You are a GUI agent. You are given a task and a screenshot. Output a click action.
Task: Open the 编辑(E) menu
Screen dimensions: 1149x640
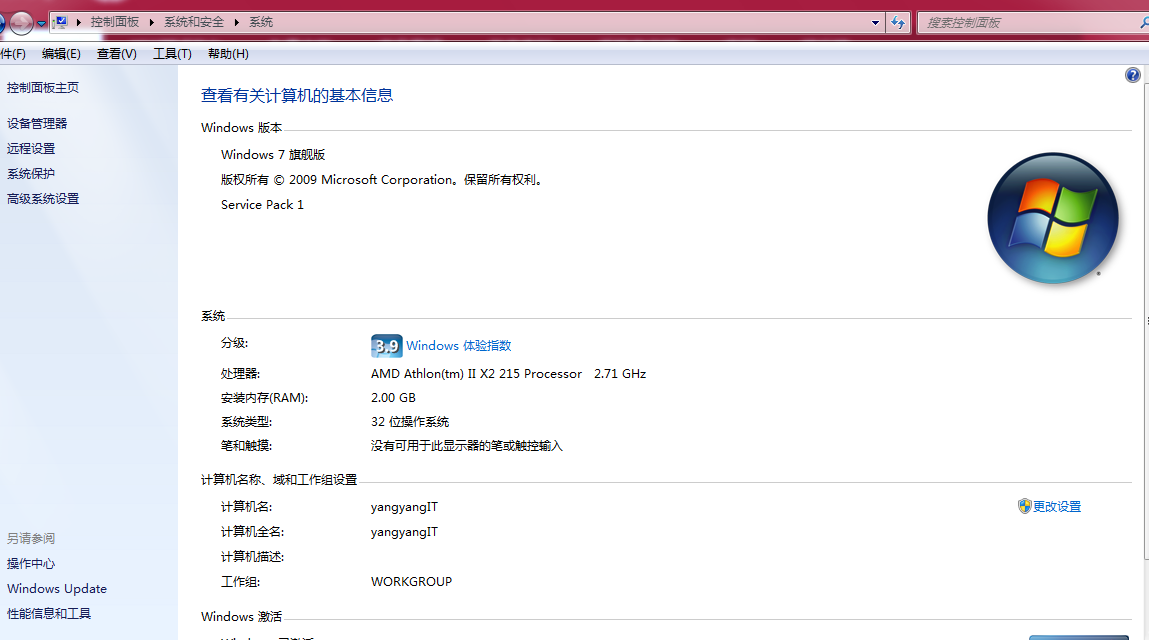pos(61,54)
